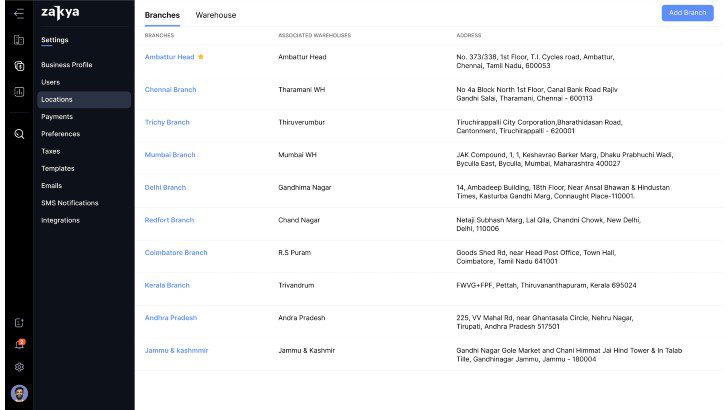Click the Add Branch button

688,13
